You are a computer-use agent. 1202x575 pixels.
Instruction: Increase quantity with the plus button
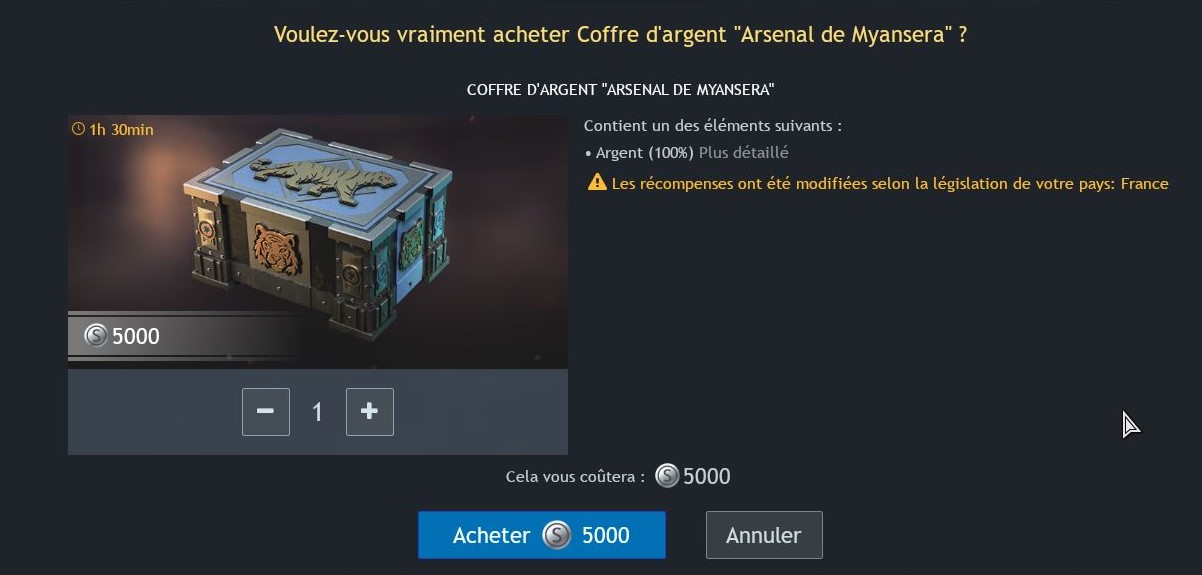pos(370,412)
